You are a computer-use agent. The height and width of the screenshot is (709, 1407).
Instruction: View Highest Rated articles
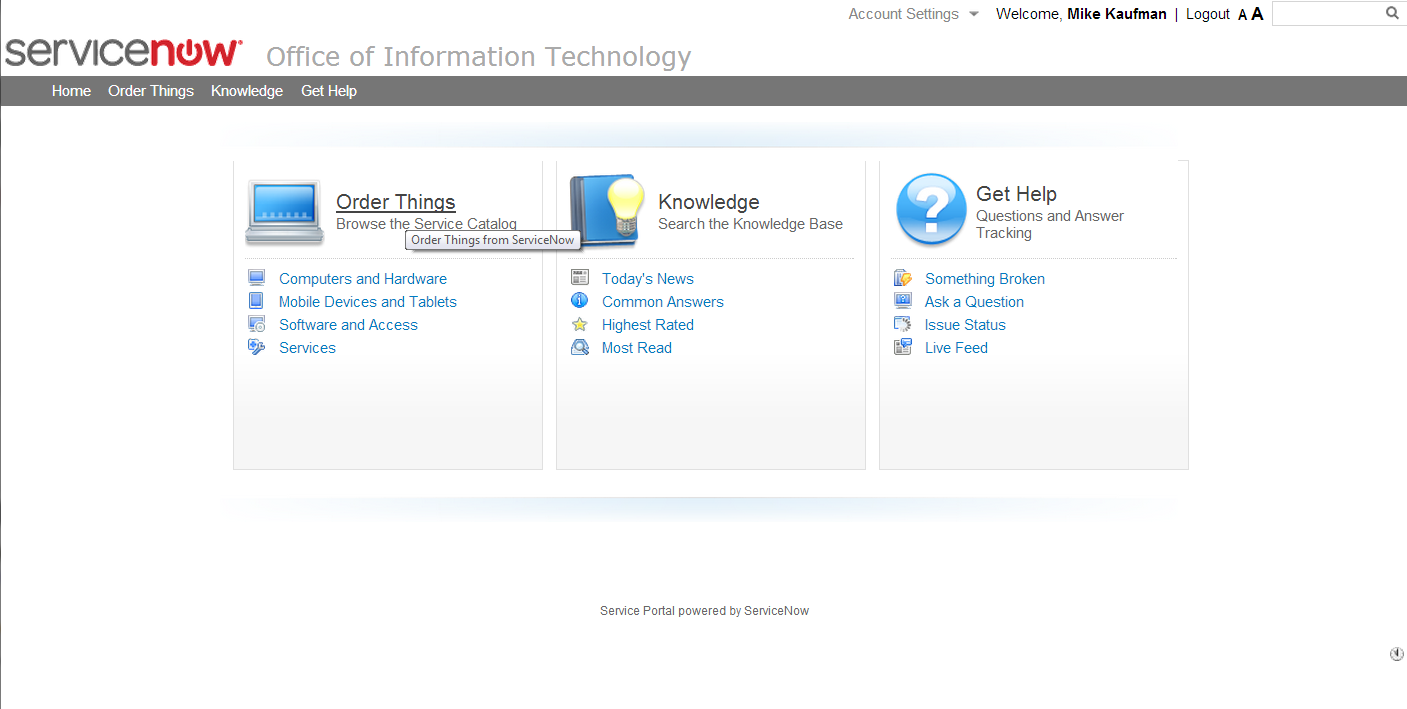[648, 325]
